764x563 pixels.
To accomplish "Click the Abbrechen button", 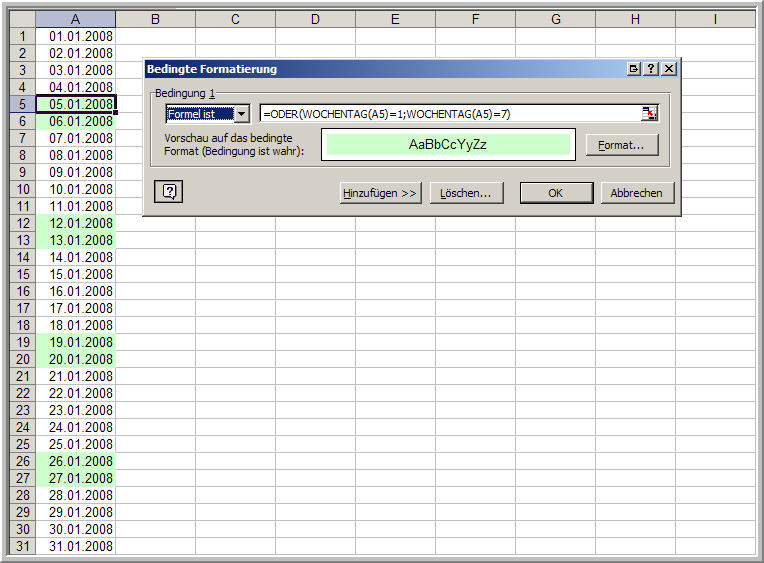I will [x=637, y=193].
